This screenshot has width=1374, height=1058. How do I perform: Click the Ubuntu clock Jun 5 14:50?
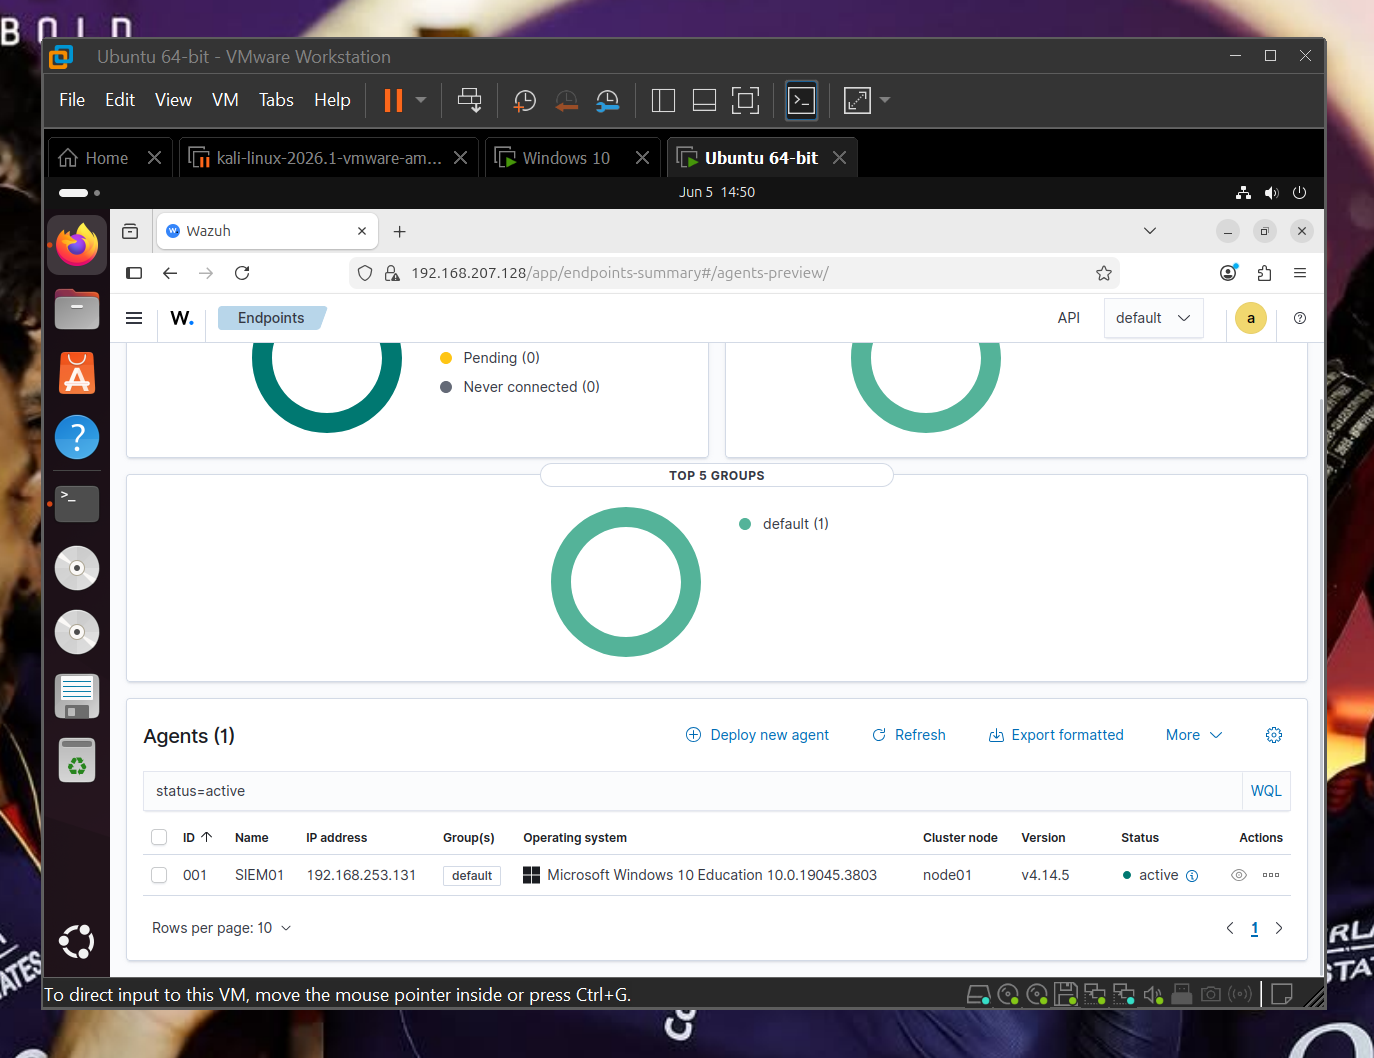[716, 192]
